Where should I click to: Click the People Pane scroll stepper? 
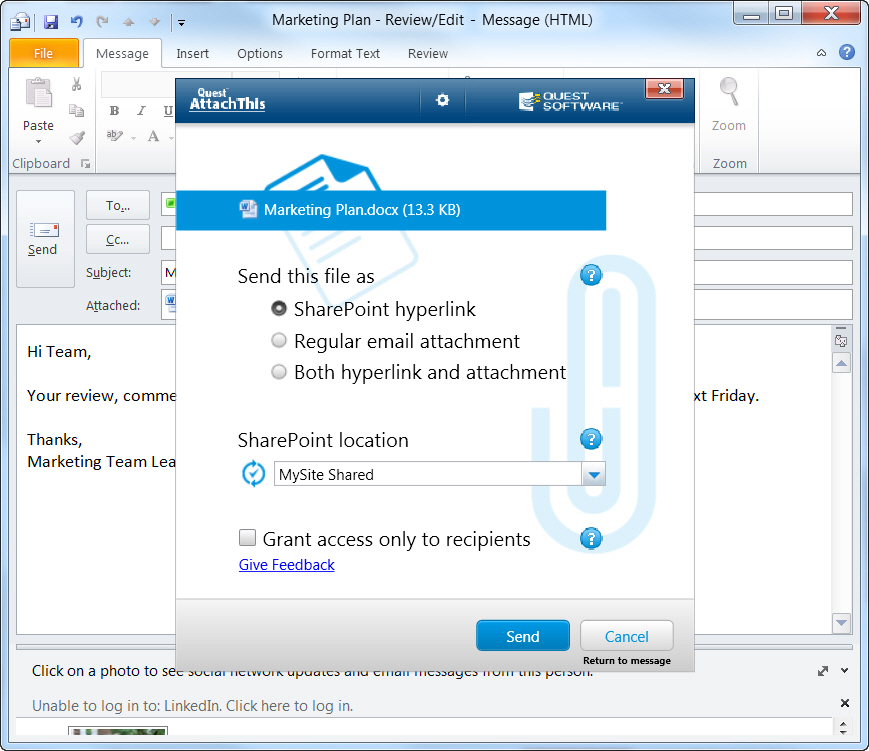pos(843,728)
